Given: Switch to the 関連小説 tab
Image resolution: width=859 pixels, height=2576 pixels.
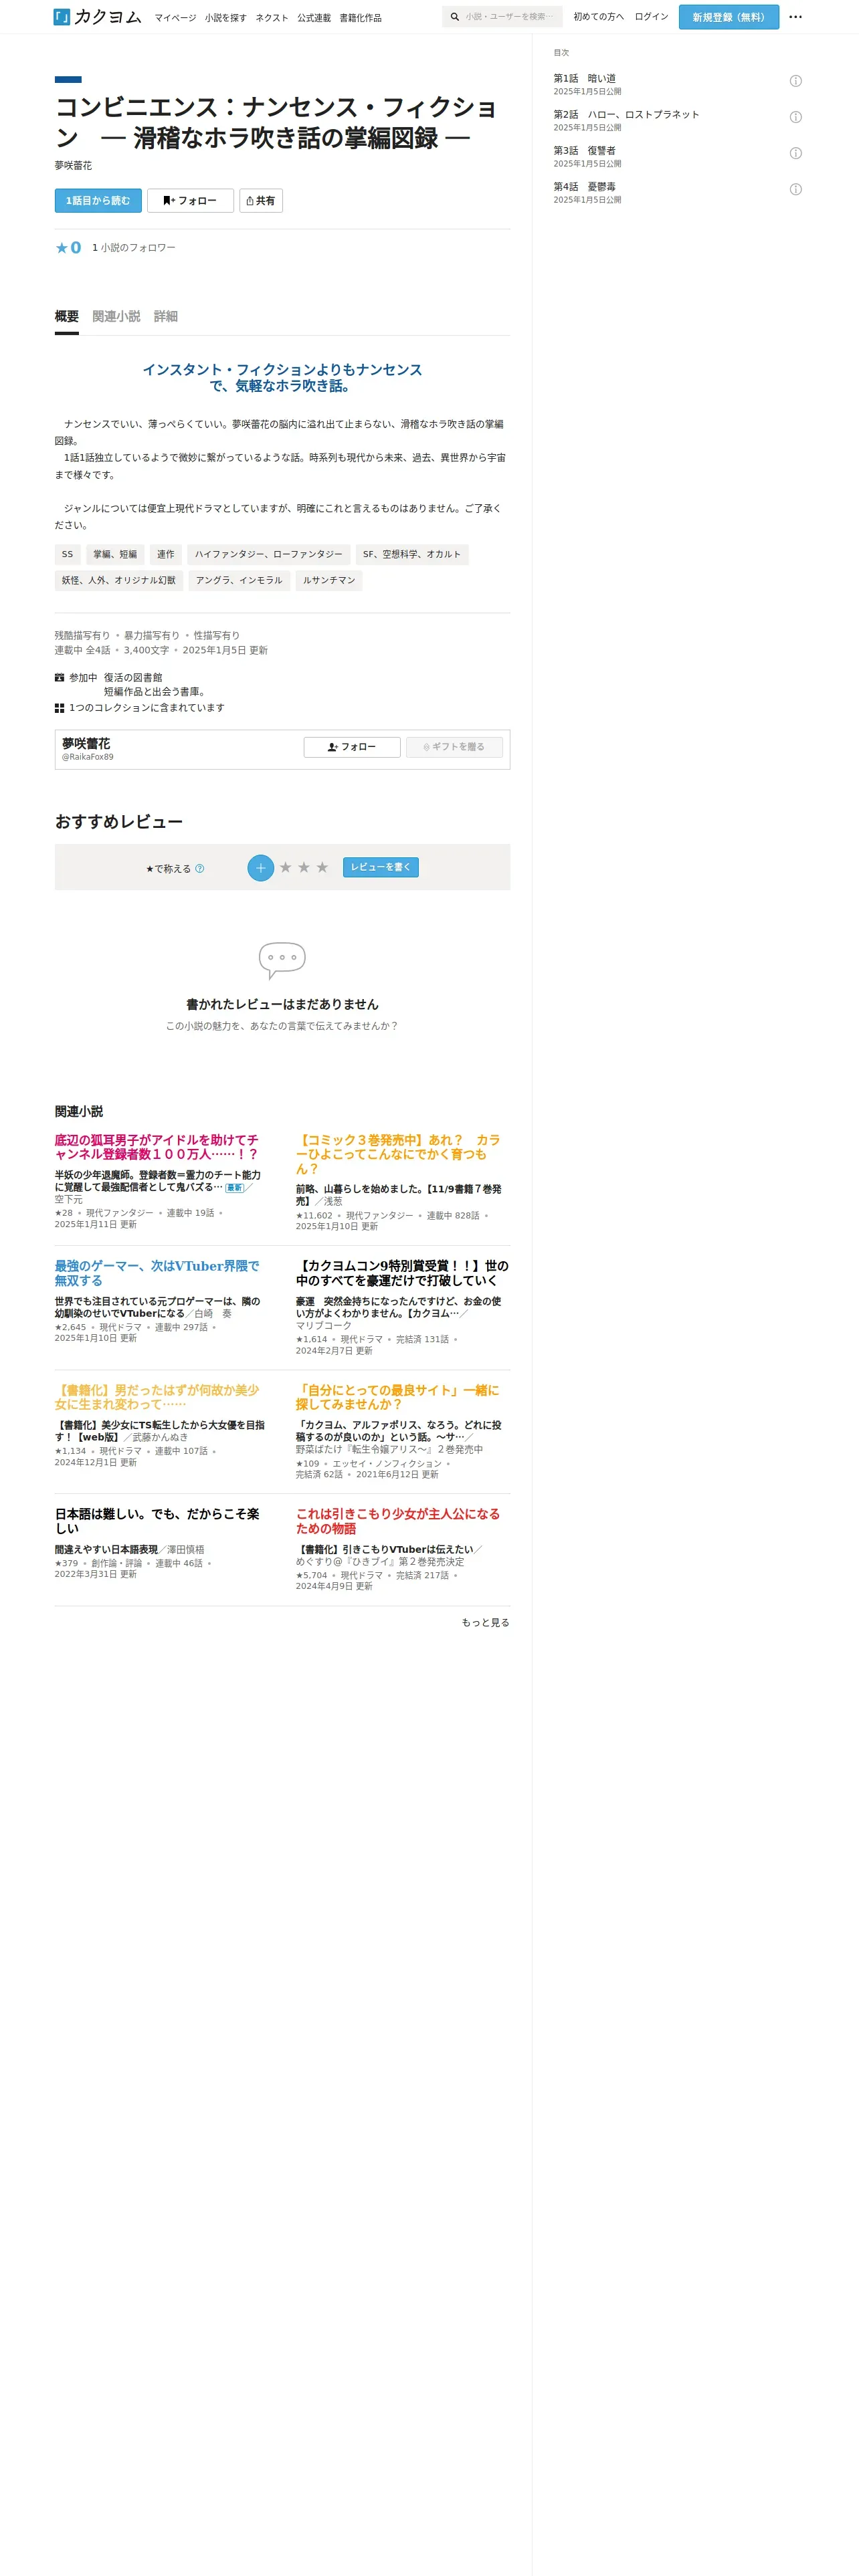Looking at the screenshot, I should (x=116, y=317).
